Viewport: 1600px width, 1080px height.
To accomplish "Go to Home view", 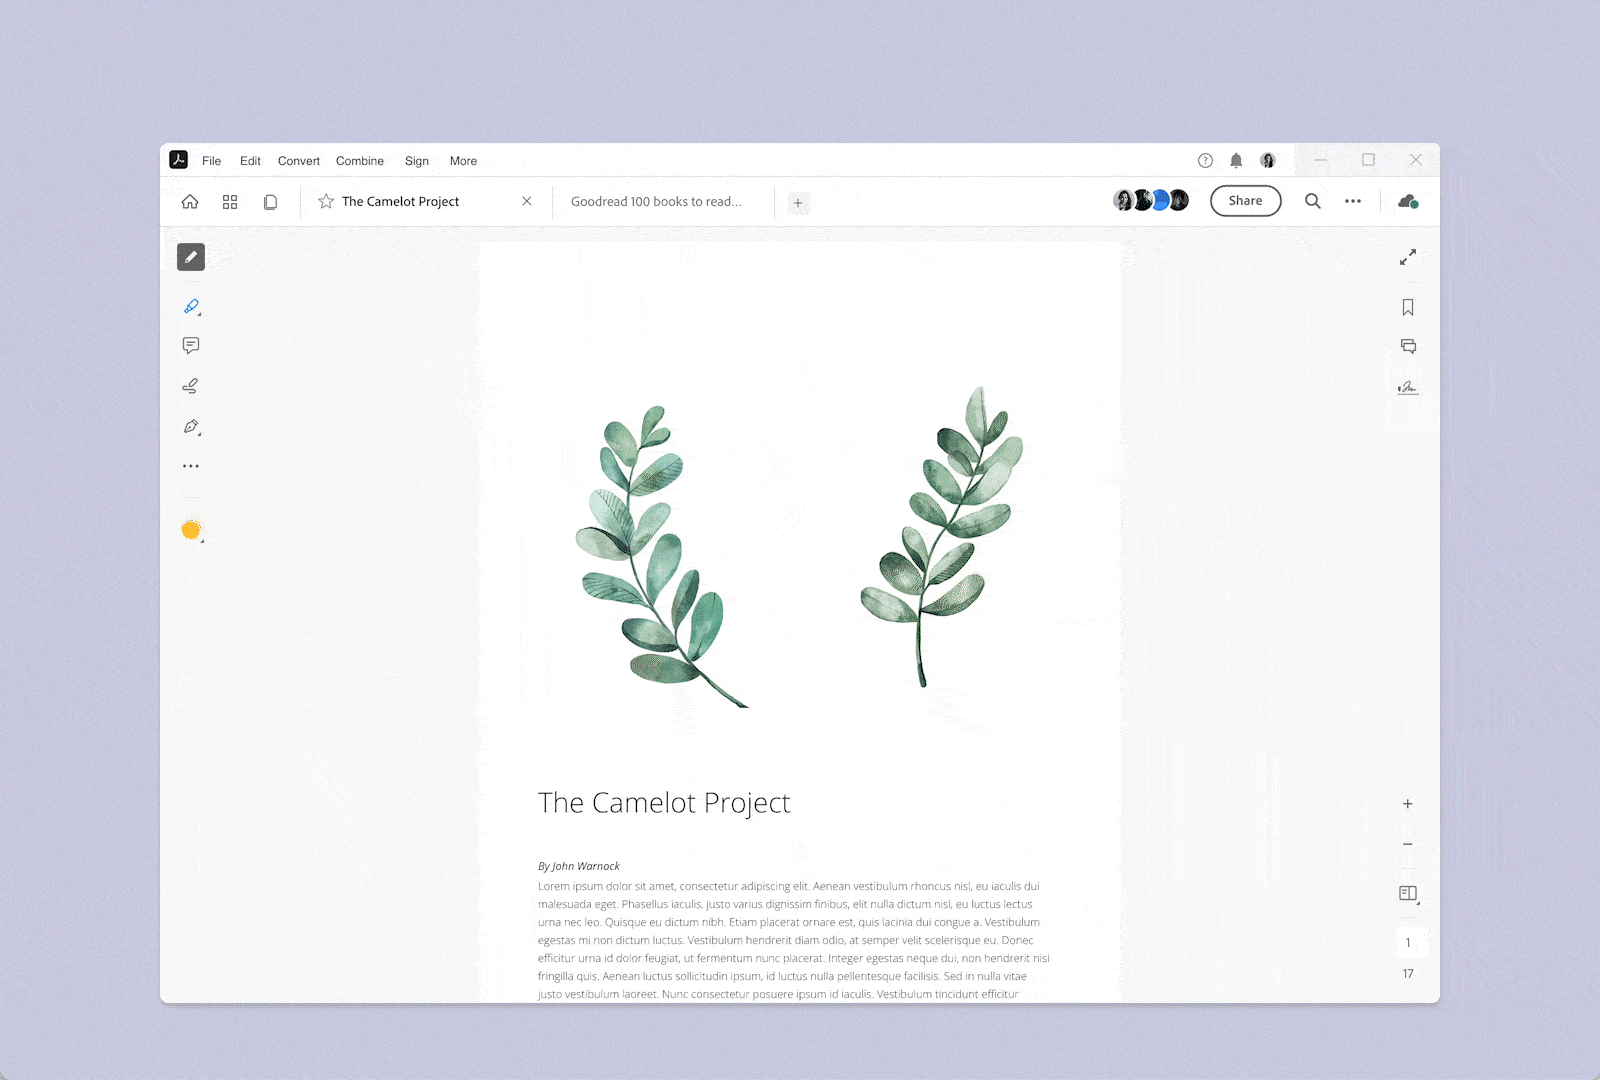I will pos(190,202).
